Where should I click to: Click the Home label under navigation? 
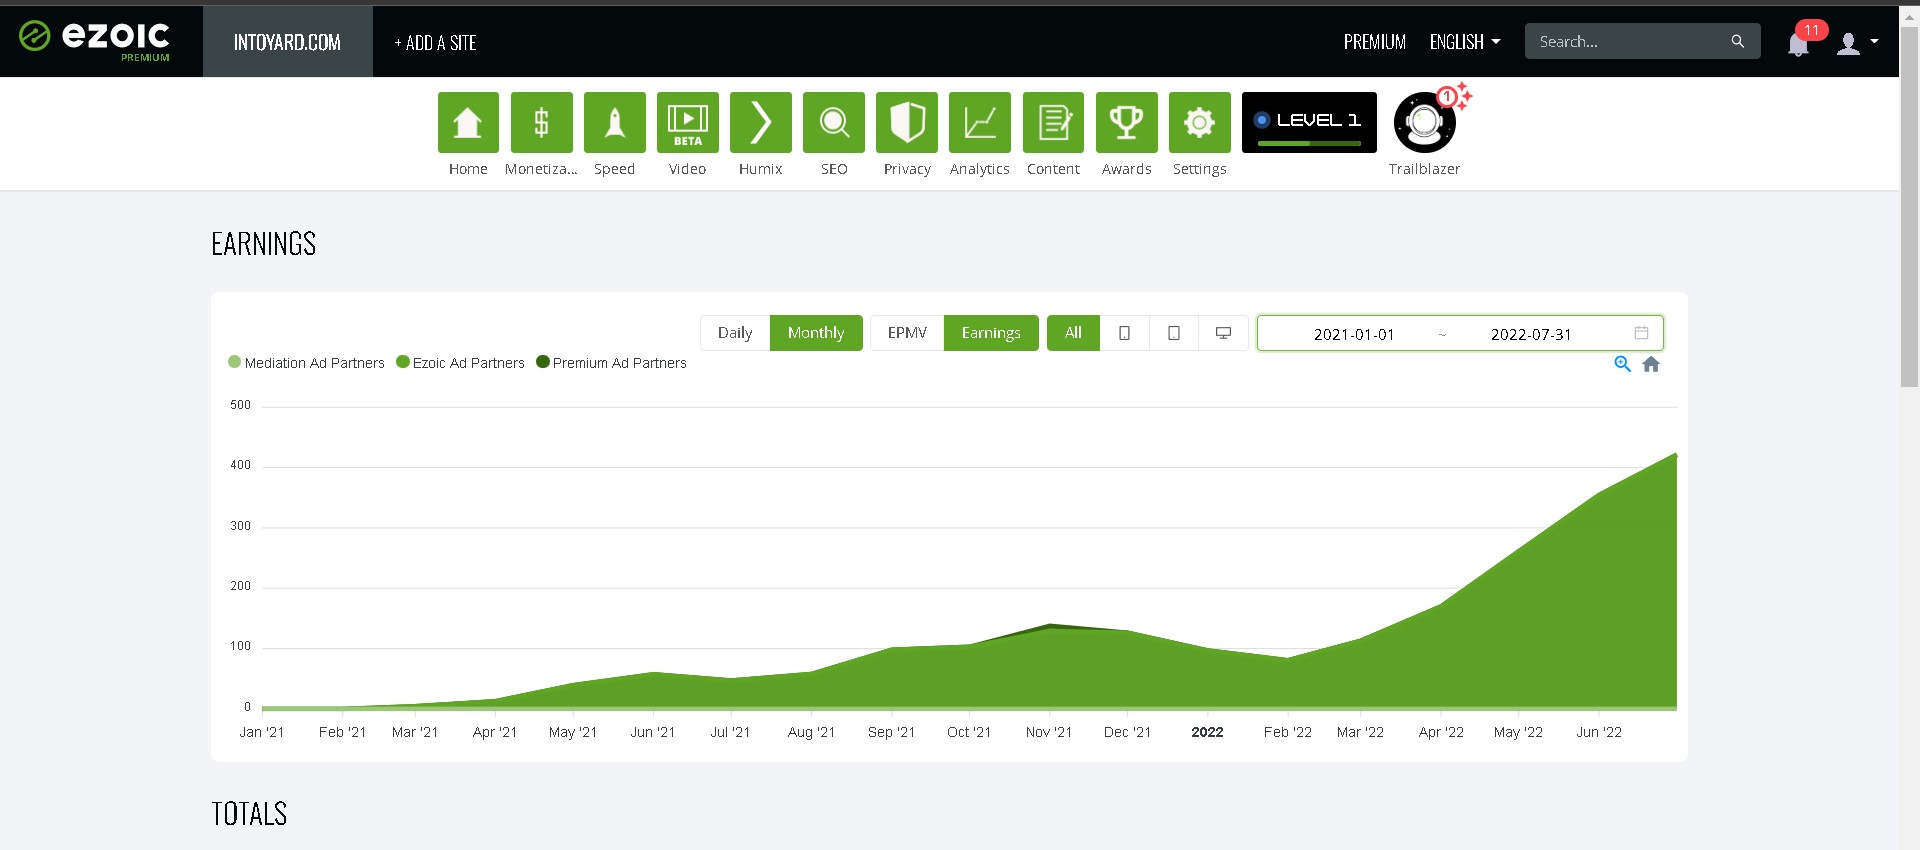coord(468,169)
